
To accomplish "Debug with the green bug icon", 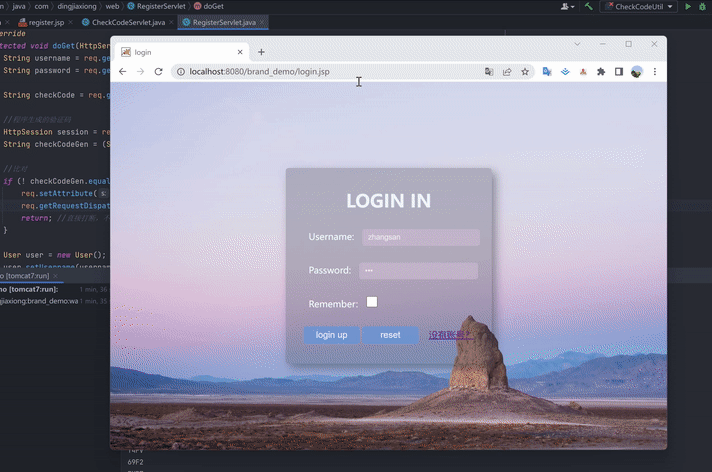I will click(x=702, y=6).
